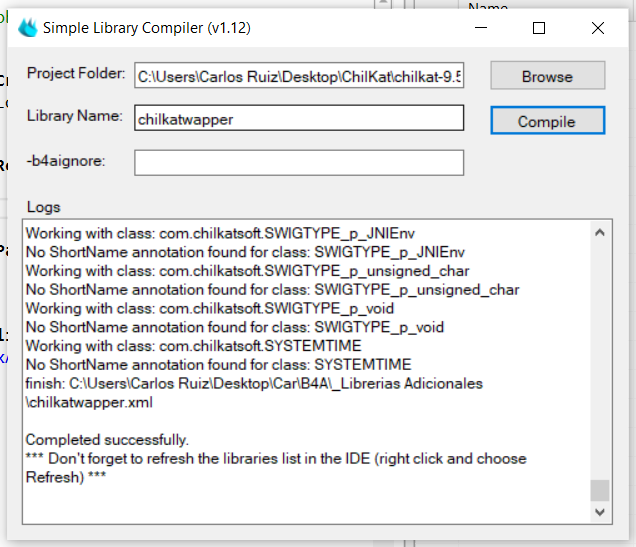The image size is (636, 547).
Task: Click 'Working with class: com.chilkatsoft.SWIGTYPE_p_JNIEnv' log line
Action: click(x=220, y=234)
